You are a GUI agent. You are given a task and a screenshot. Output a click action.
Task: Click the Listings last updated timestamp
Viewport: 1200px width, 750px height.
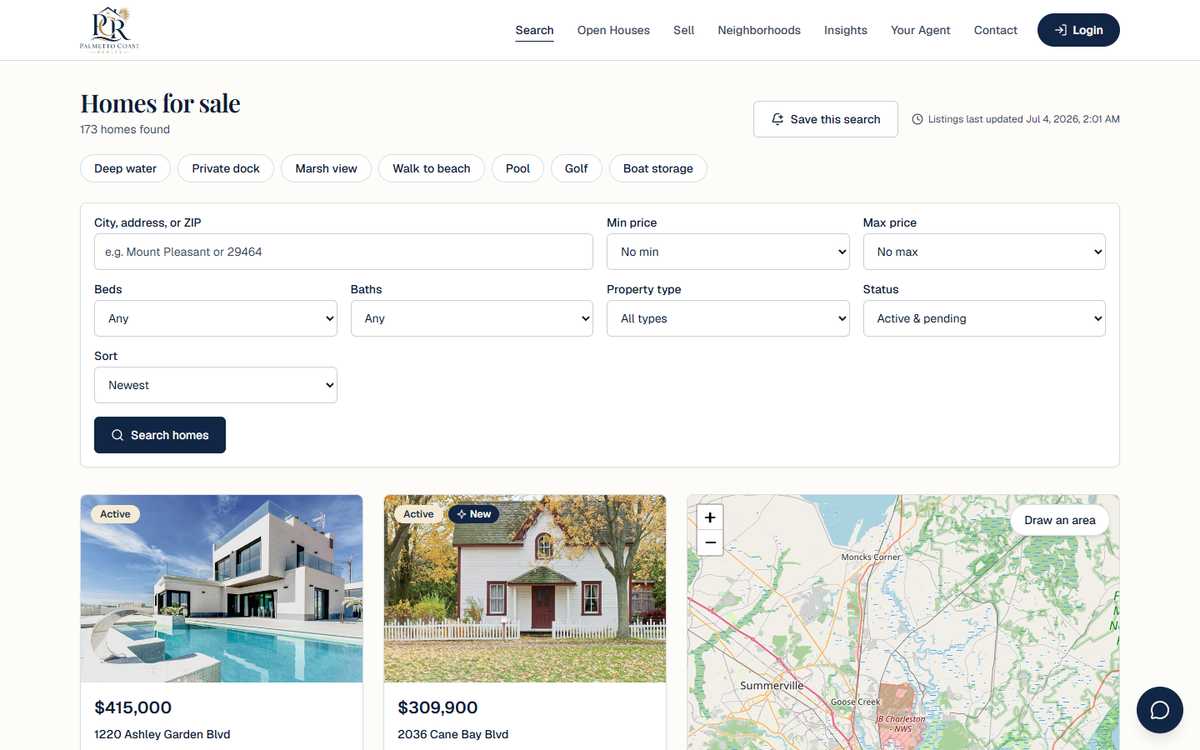[1016, 119]
